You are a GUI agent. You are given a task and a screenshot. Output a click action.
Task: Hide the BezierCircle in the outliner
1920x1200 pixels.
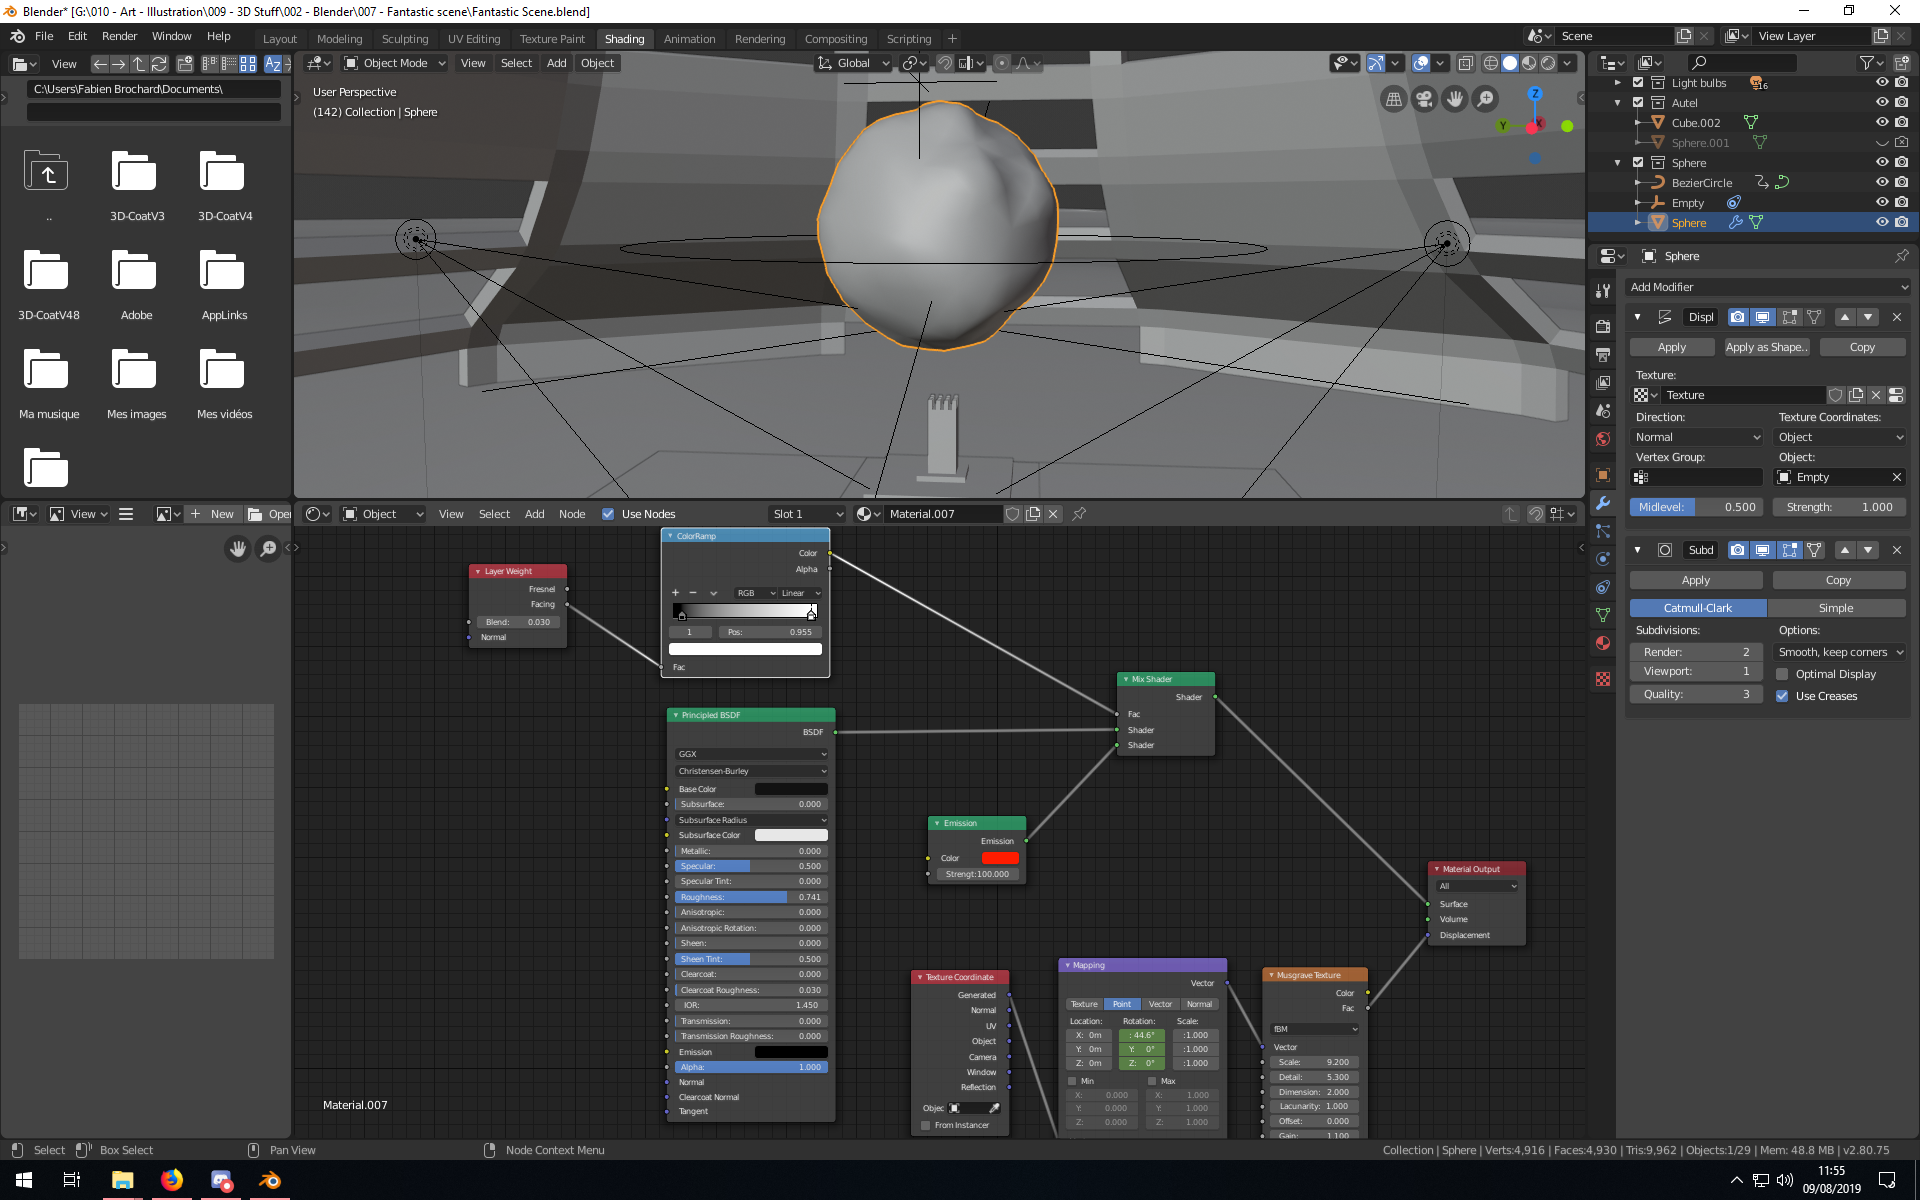[1881, 183]
